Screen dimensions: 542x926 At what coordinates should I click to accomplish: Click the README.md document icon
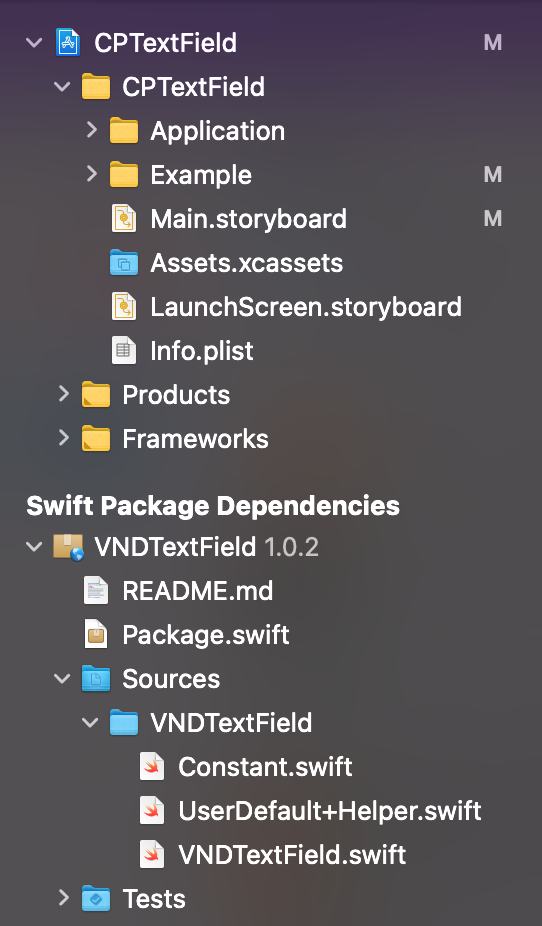pos(96,591)
